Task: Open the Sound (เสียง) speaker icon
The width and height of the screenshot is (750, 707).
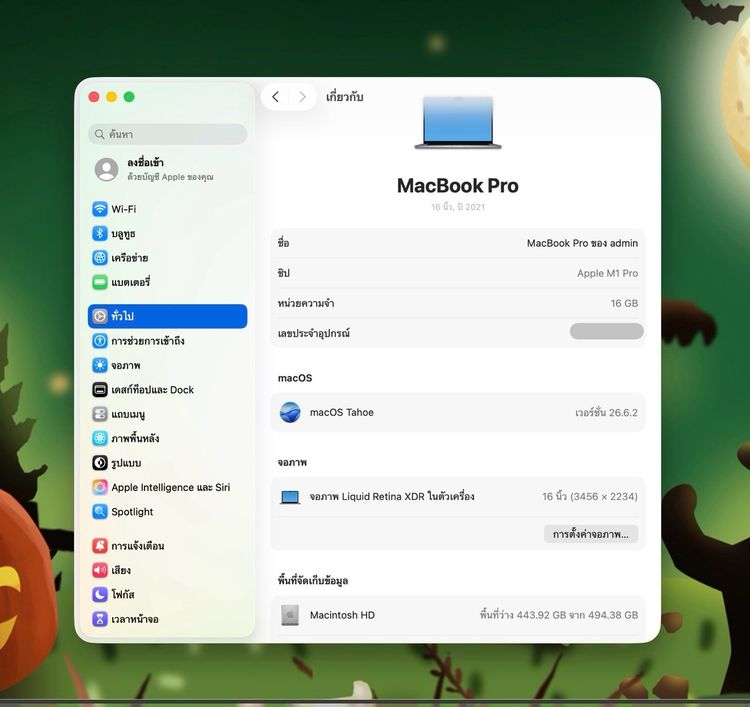Action: pyautogui.click(x=99, y=570)
